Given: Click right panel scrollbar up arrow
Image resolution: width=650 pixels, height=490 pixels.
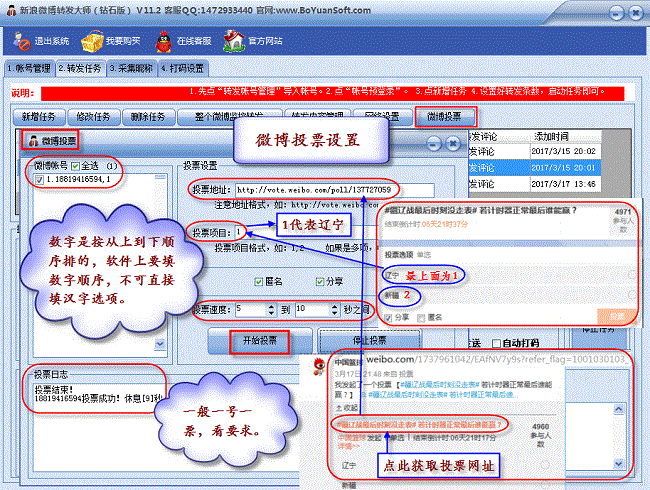Looking at the screenshot, I should [x=618, y=409].
